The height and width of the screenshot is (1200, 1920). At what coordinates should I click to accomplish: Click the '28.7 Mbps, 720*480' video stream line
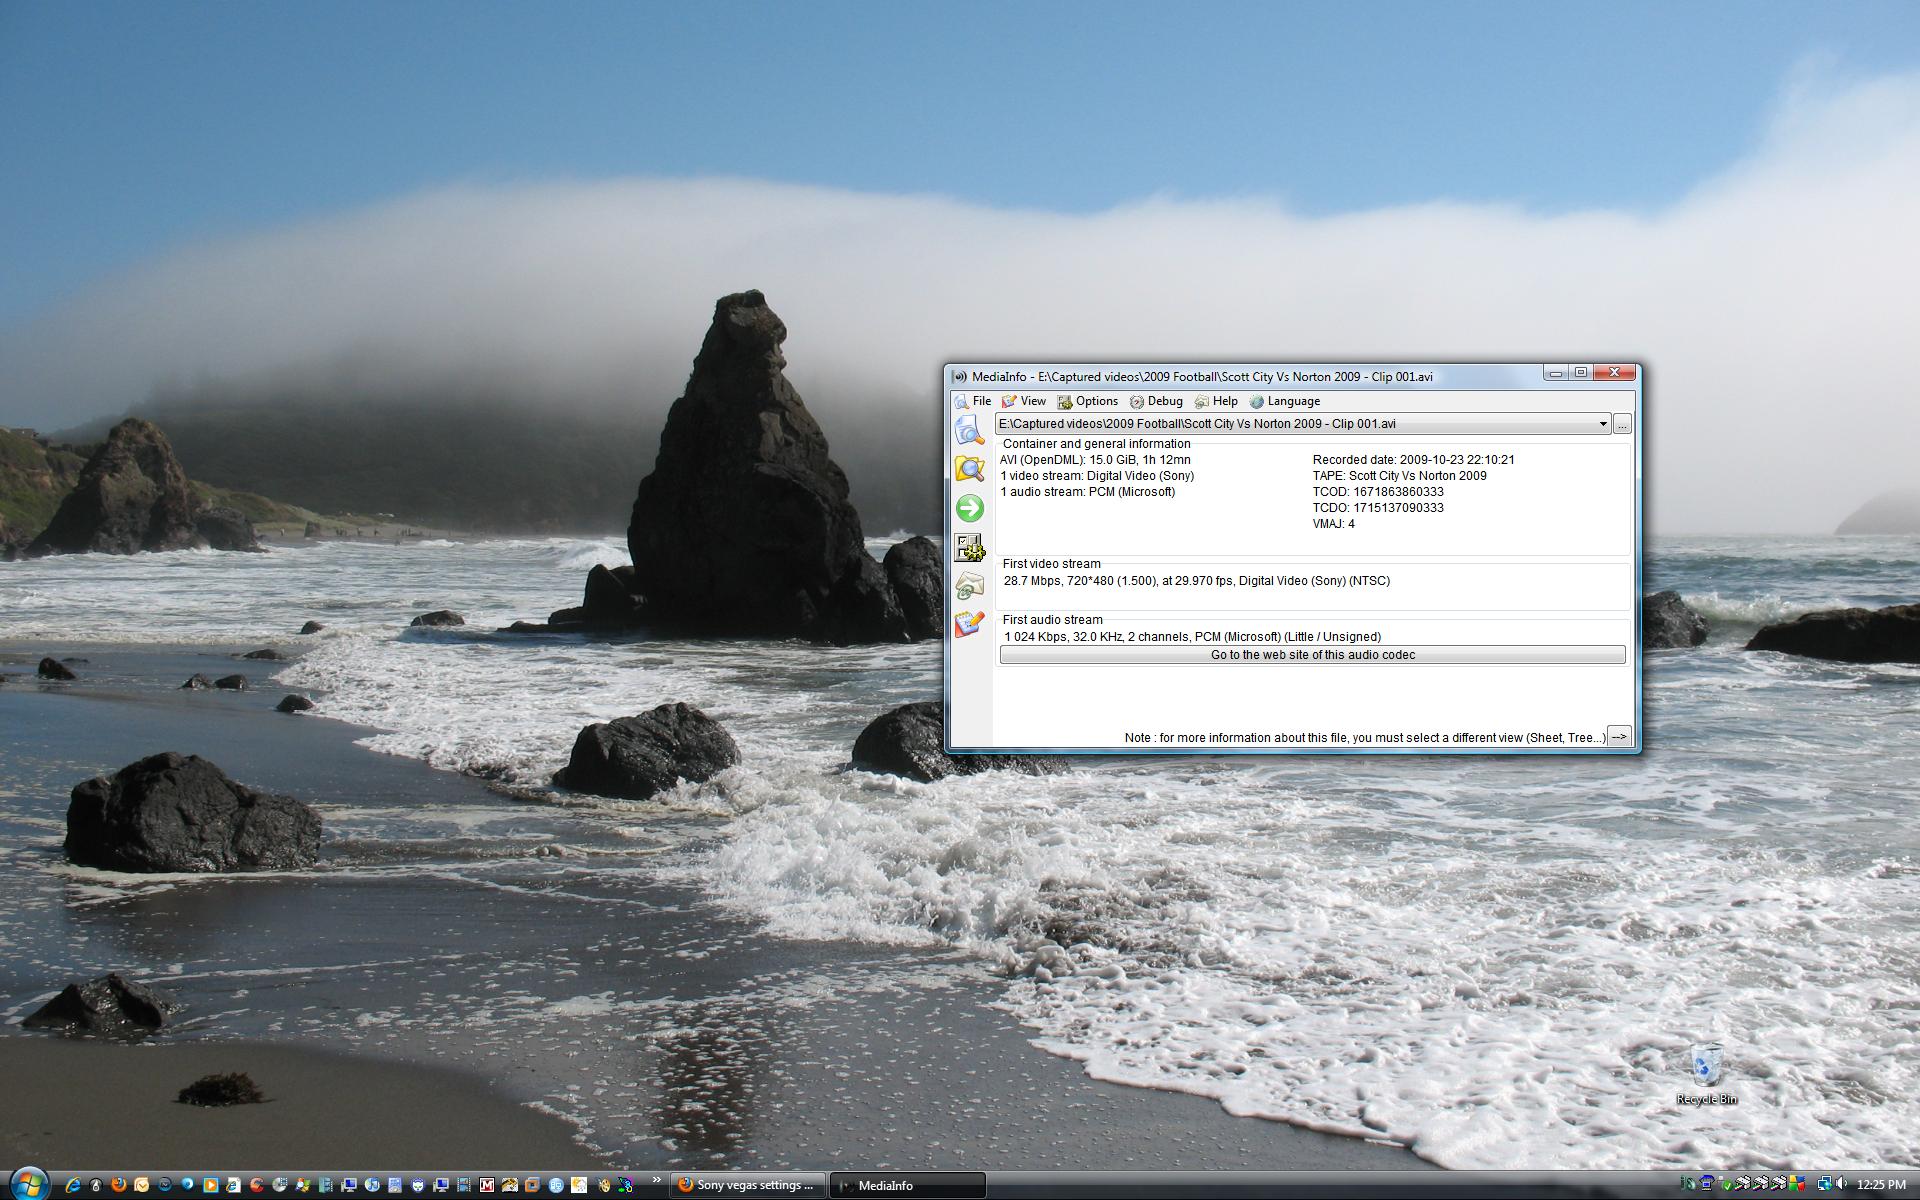[x=1197, y=581]
